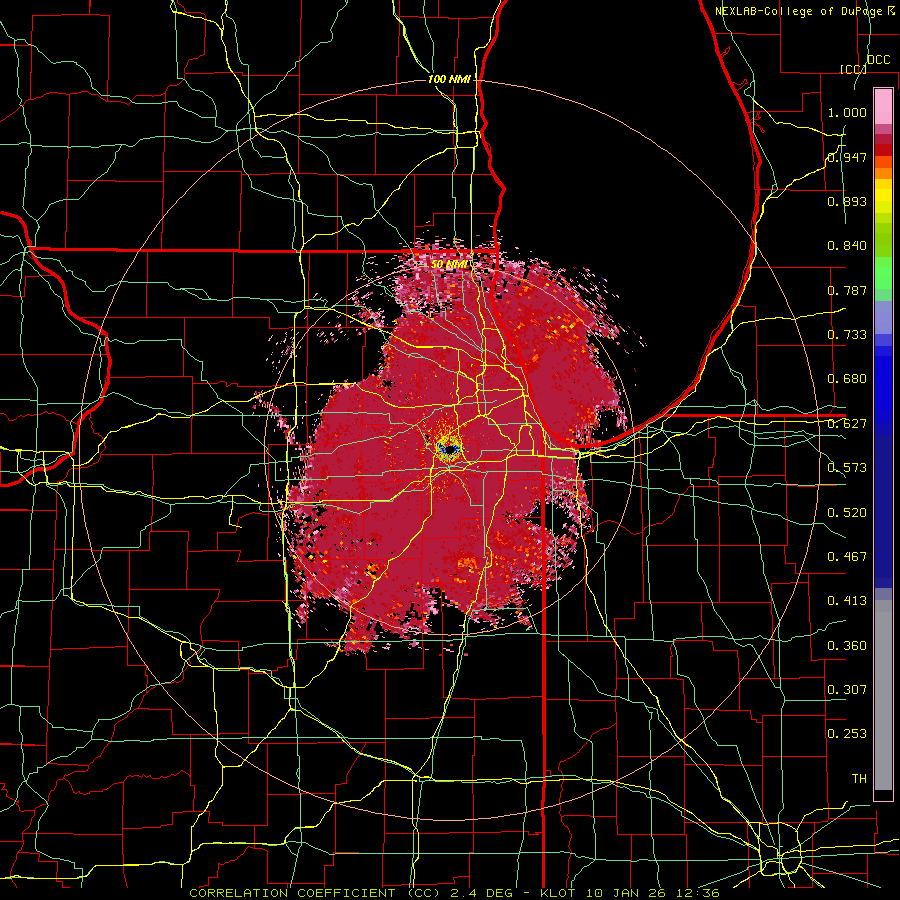Click the 50 NMI range ring label
This screenshot has width=900, height=900.
pos(449,265)
